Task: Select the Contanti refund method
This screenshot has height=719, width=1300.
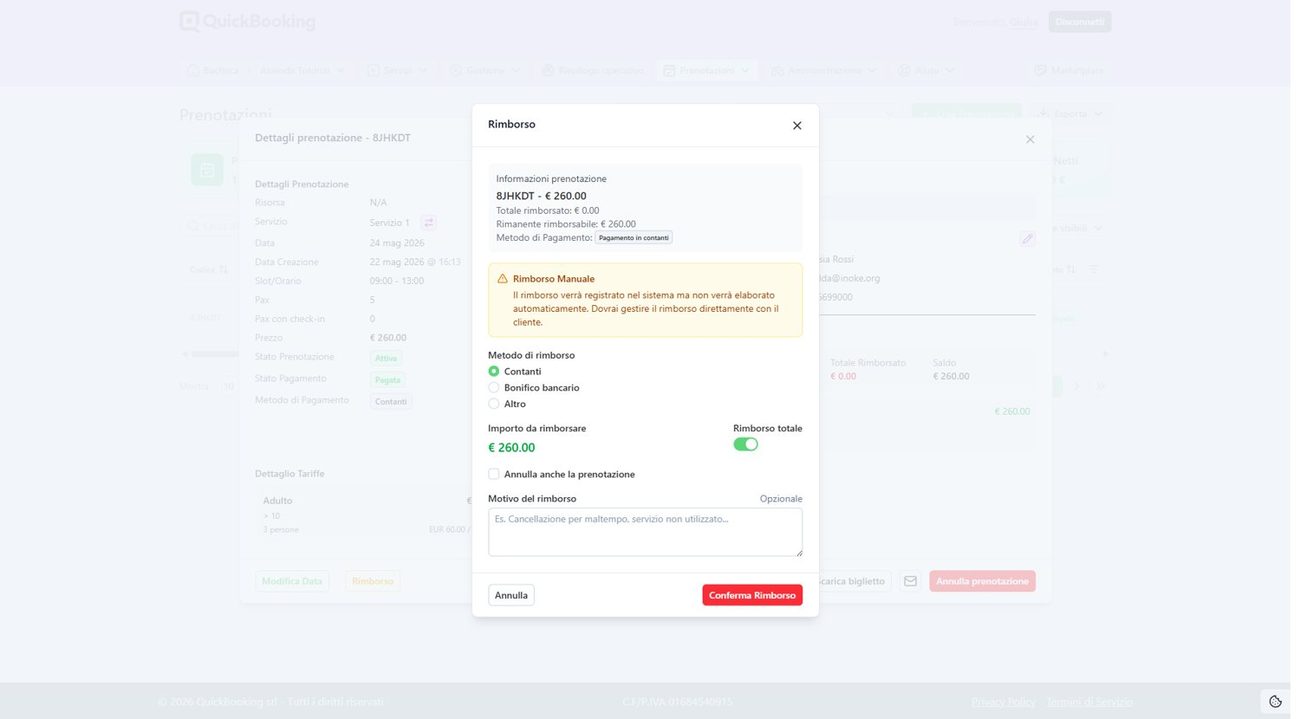Action: pyautogui.click(x=494, y=371)
